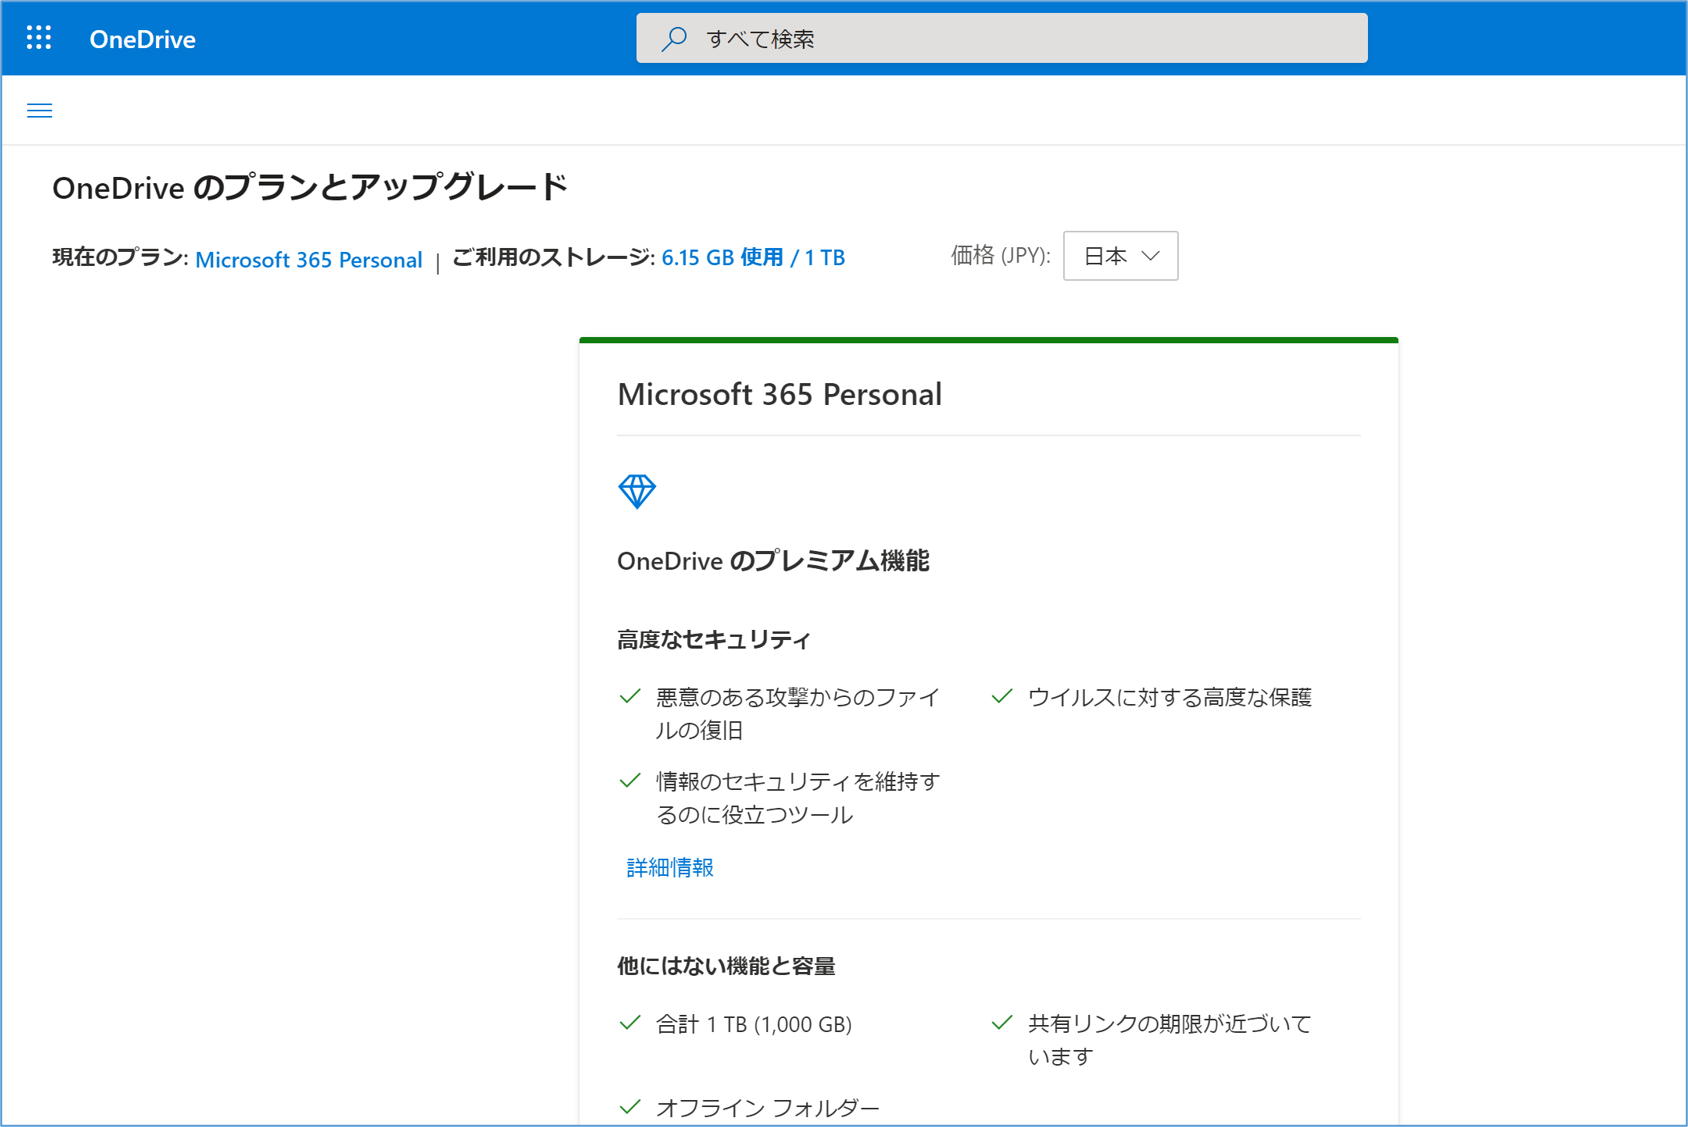This screenshot has width=1688, height=1127.
Task: Click checkmark beside ウイルスに対する高度な保護
Action: point(1002,696)
